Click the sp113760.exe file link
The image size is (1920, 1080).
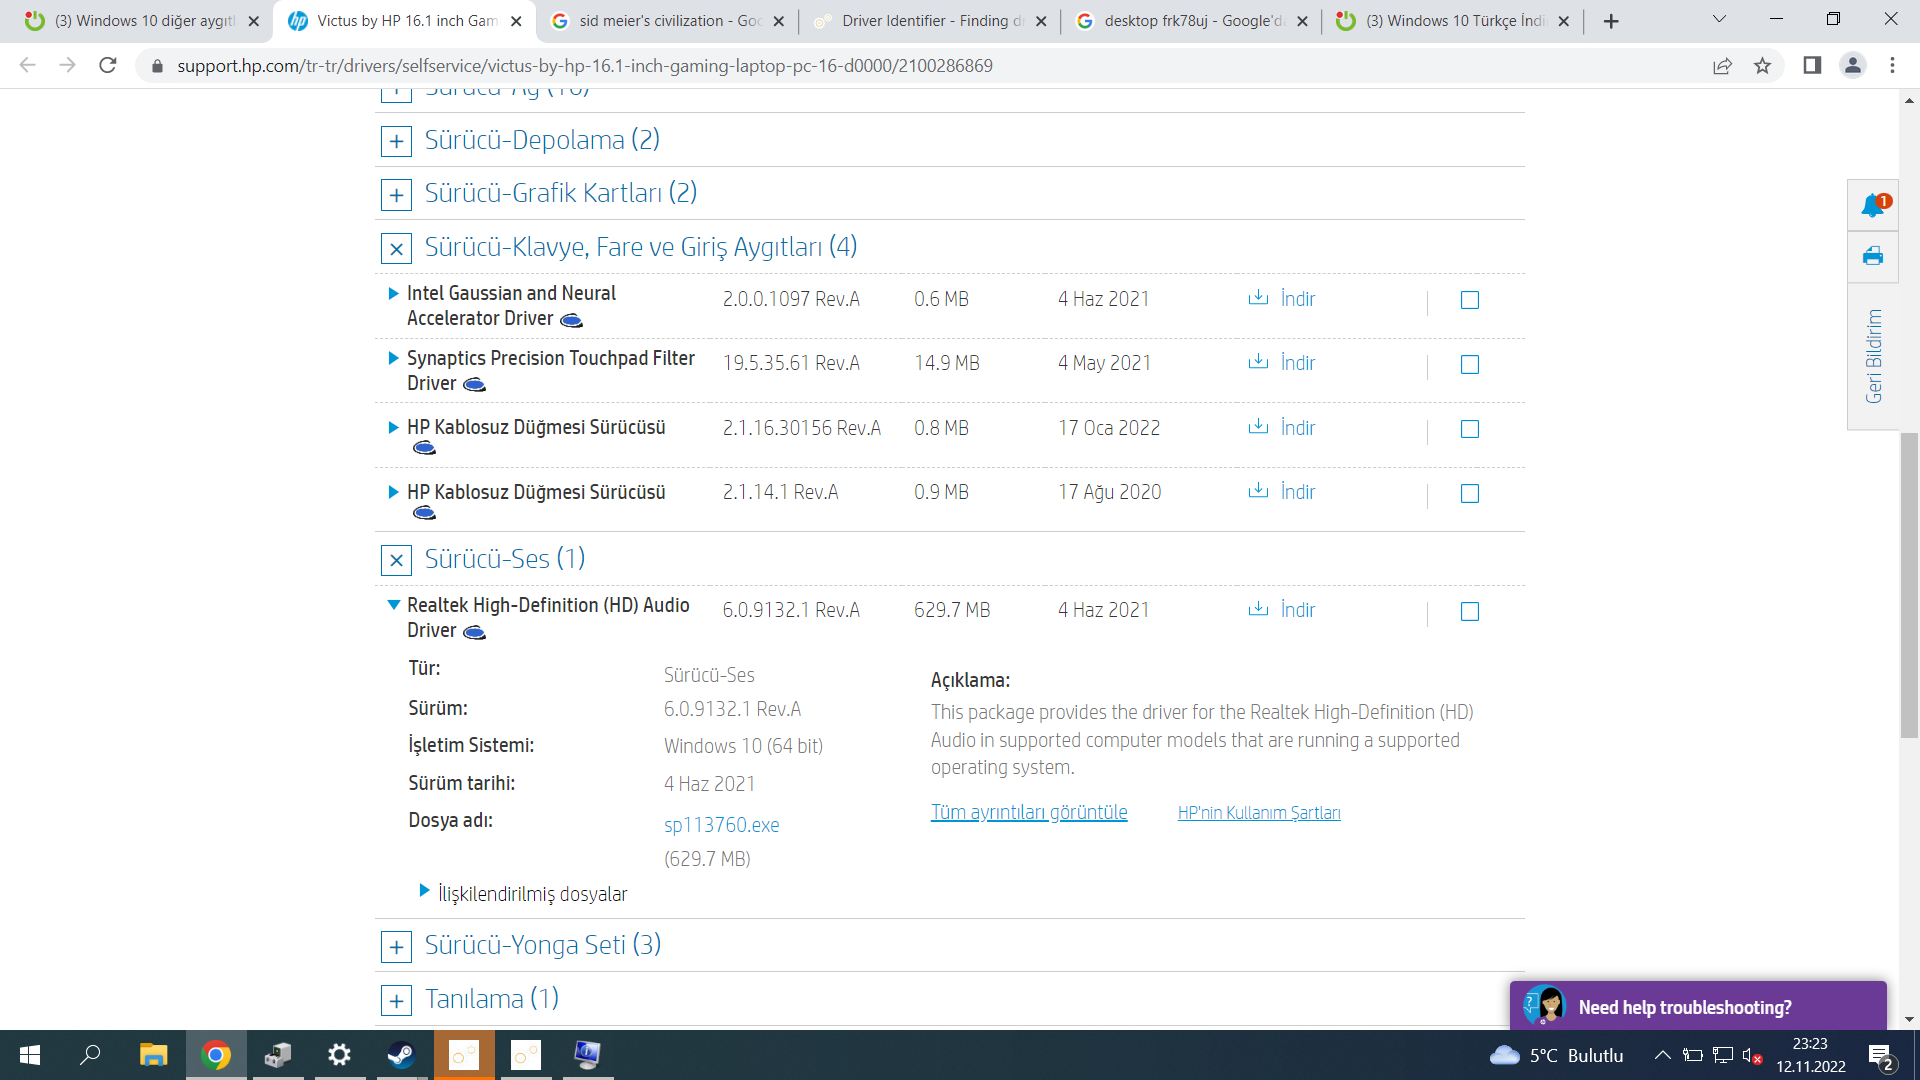(x=721, y=825)
